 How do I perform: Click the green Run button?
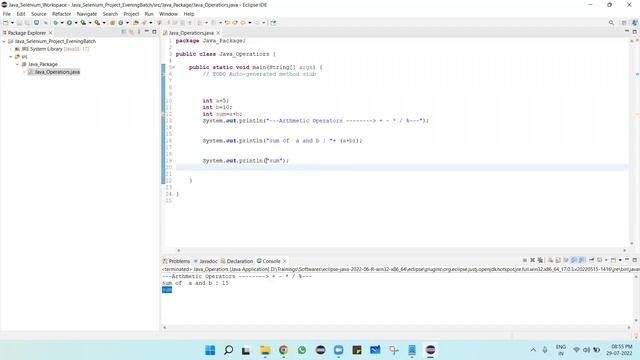(x=69, y=23)
